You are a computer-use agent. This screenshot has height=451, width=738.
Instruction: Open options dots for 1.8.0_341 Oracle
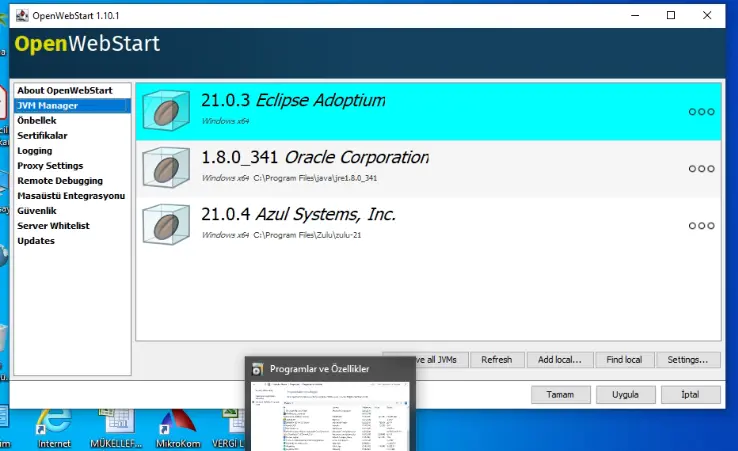(x=701, y=169)
